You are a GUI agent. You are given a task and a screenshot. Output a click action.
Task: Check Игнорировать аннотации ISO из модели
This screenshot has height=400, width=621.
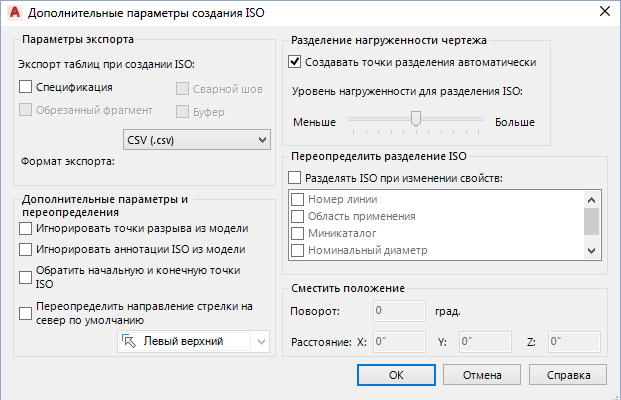tap(26, 249)
